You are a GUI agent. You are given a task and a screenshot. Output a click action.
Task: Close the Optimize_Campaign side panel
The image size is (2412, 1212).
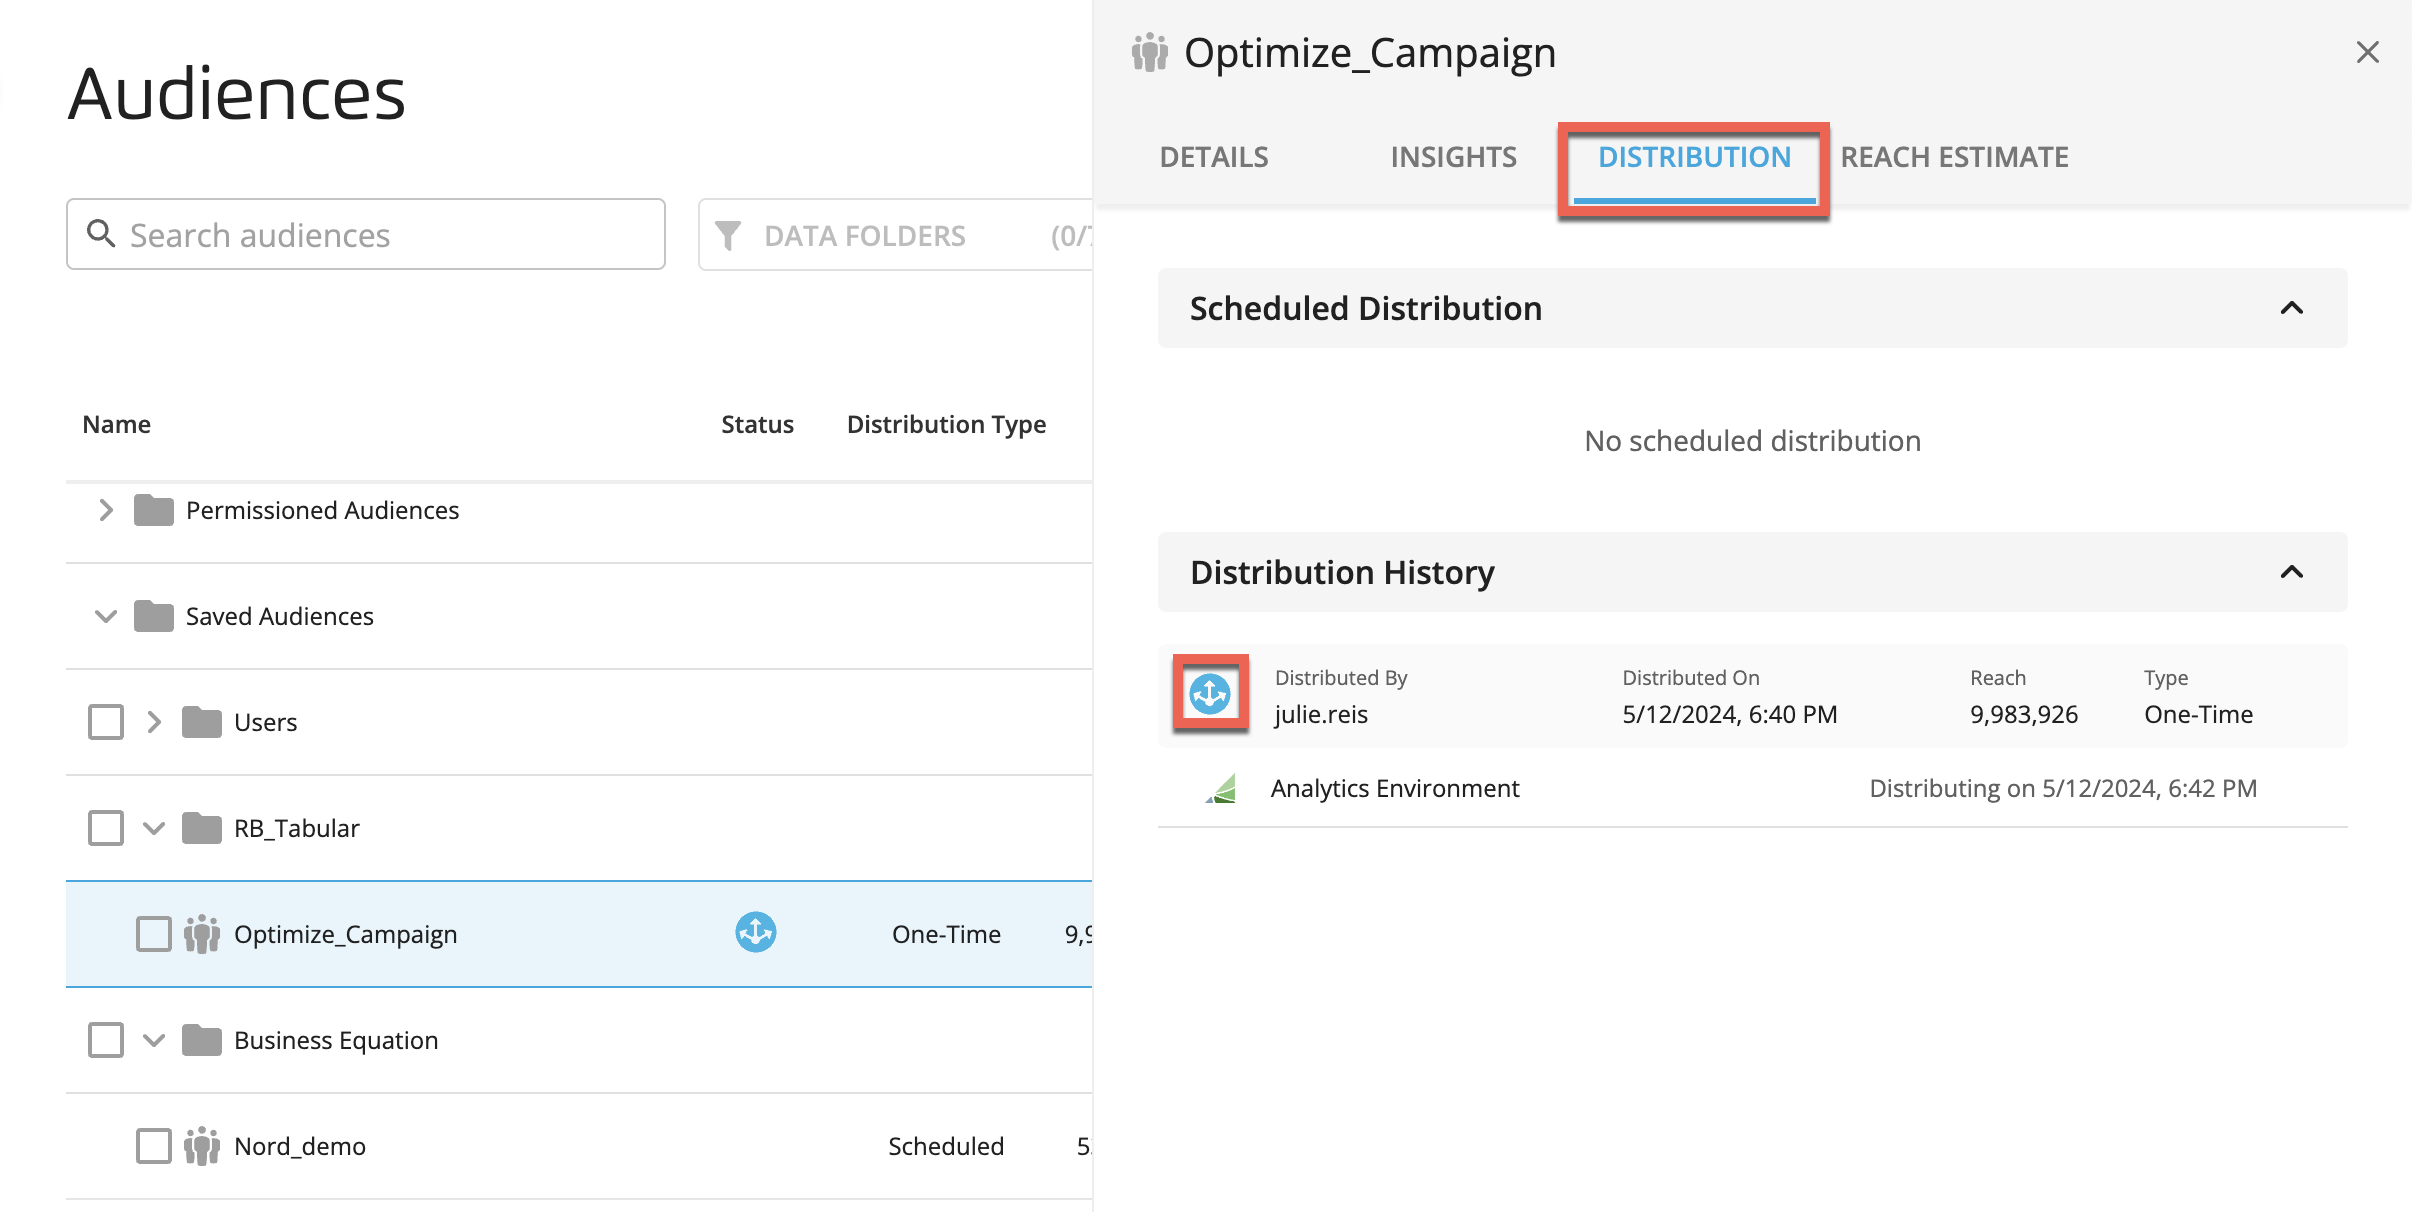click(2367, 52)
